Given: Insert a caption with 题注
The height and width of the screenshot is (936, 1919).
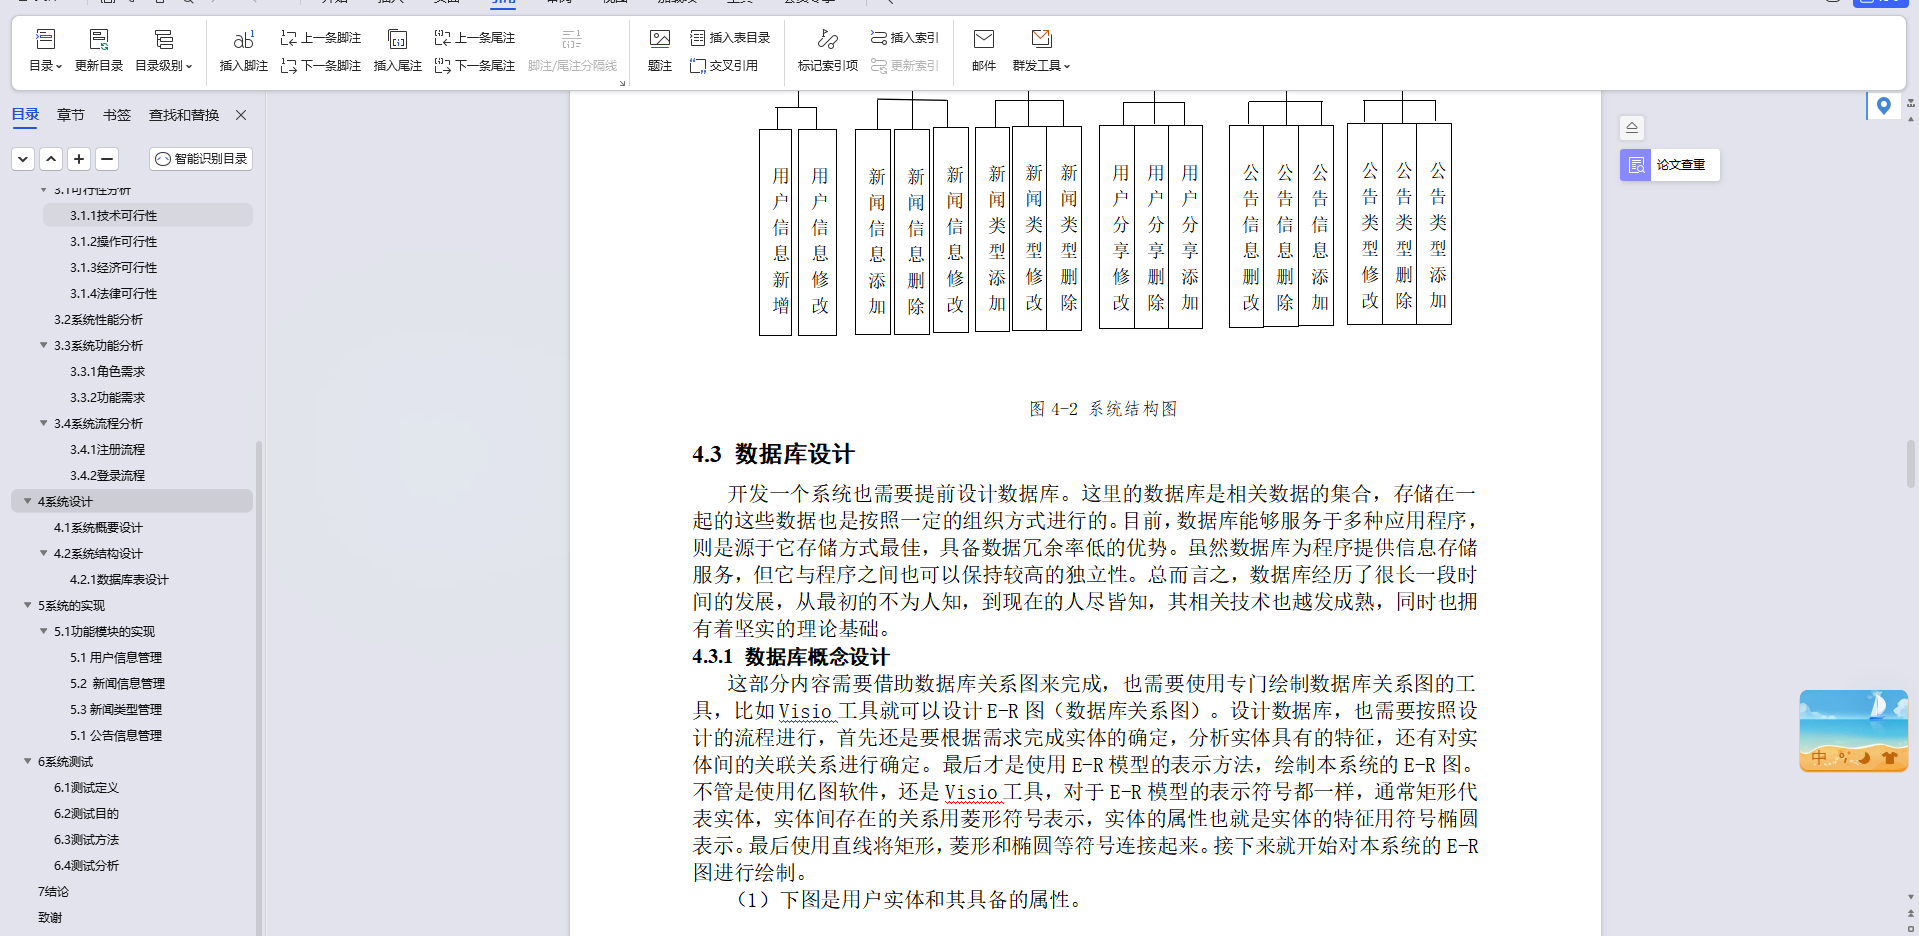Looking at the screenshot, I should [660, 50].
